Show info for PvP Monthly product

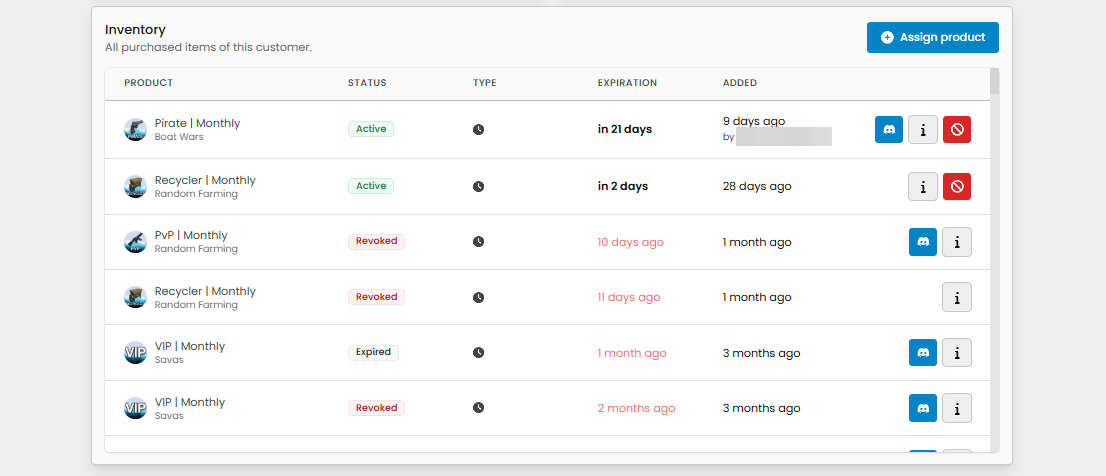pos(956,242)
